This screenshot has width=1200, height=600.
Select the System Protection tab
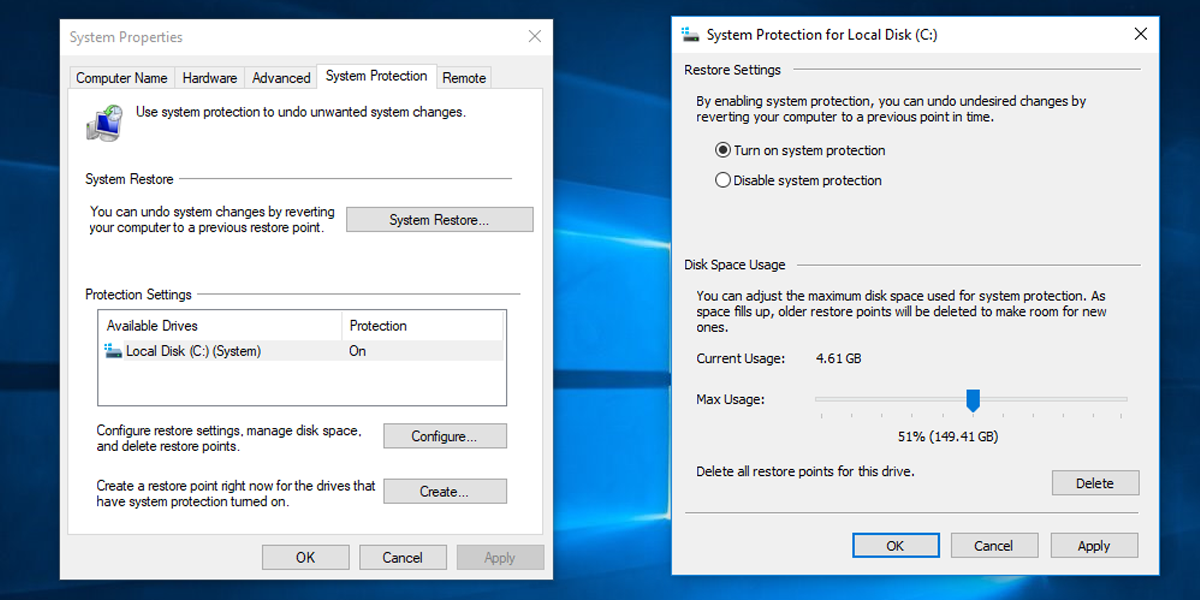tap(376, 75)
